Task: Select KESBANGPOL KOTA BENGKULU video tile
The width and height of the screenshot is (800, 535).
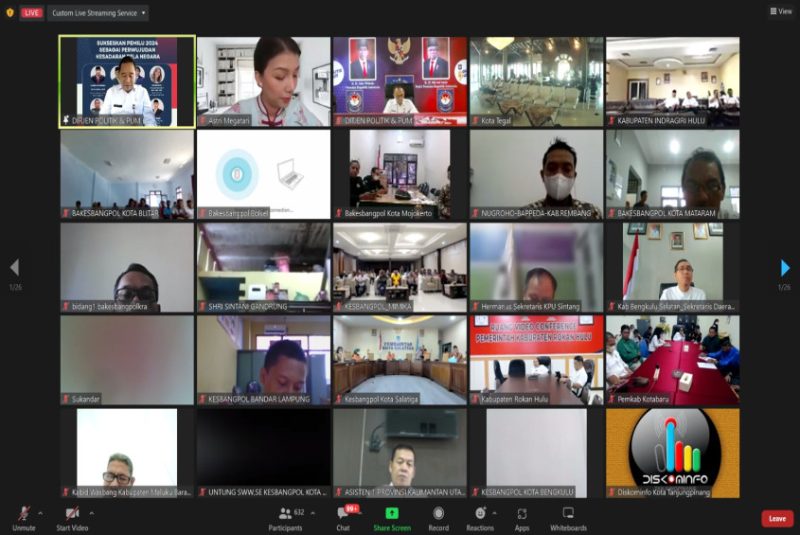Action: pyautogui.click(x=536, y=453)
